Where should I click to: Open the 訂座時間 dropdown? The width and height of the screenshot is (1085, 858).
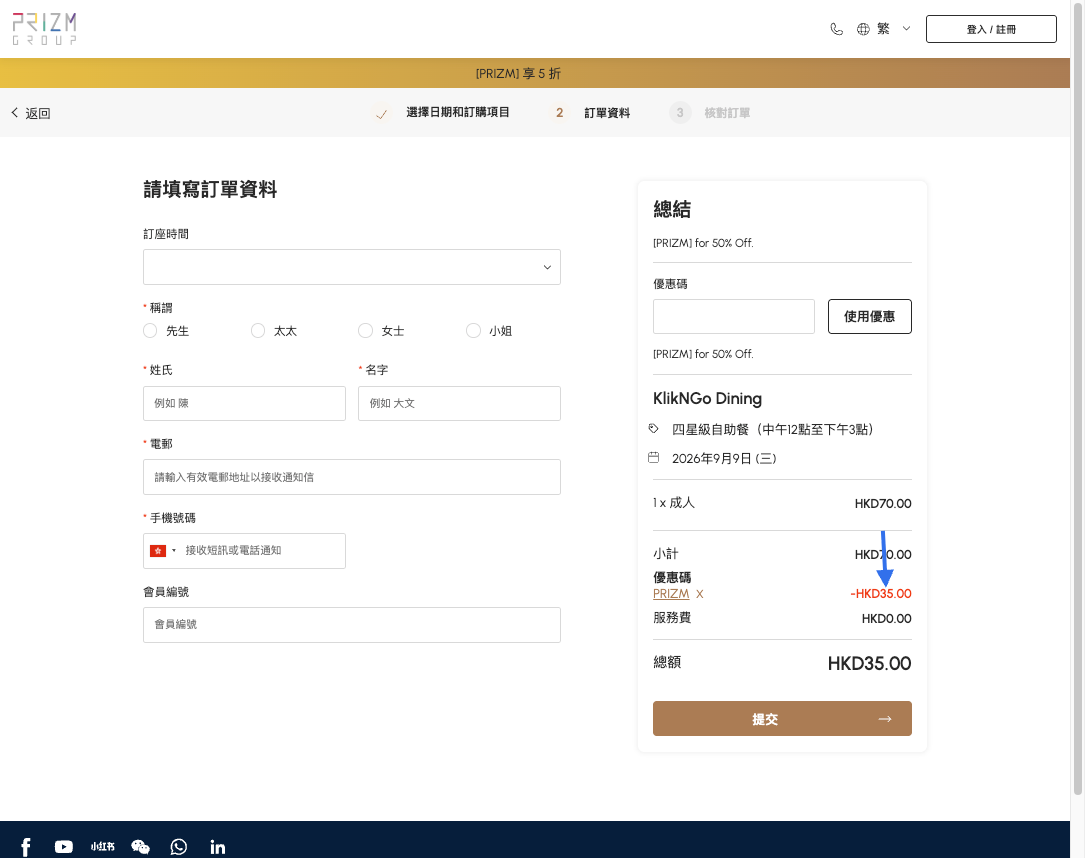click(x=352, y=267)
